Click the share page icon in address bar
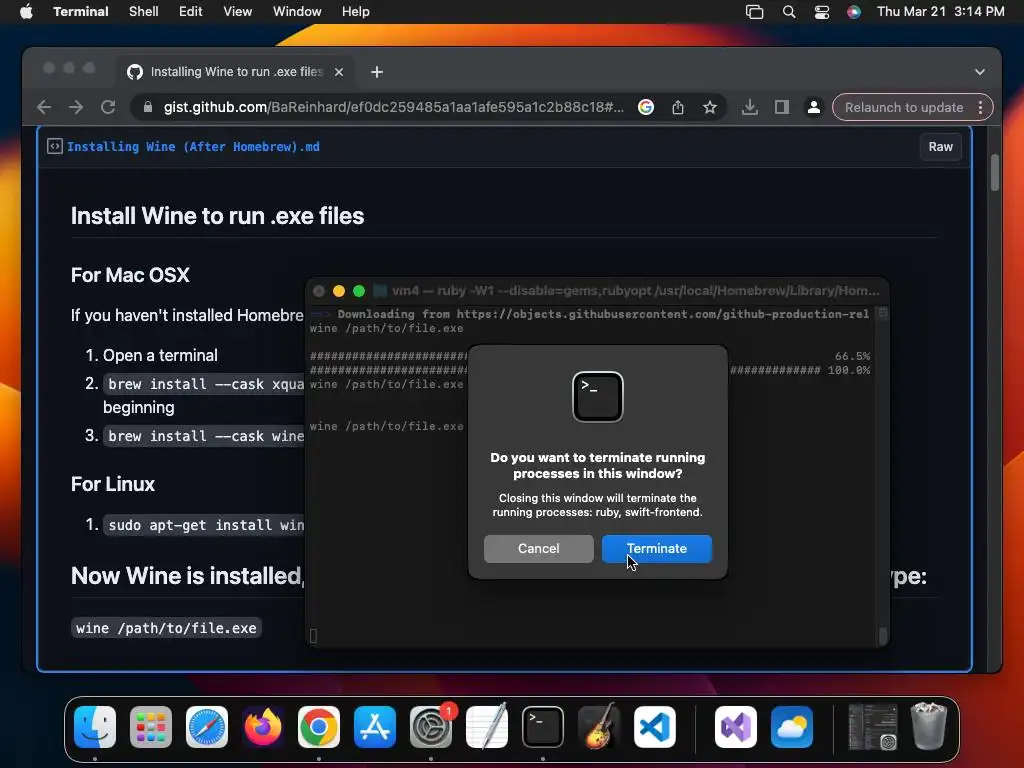 (678, 108)
